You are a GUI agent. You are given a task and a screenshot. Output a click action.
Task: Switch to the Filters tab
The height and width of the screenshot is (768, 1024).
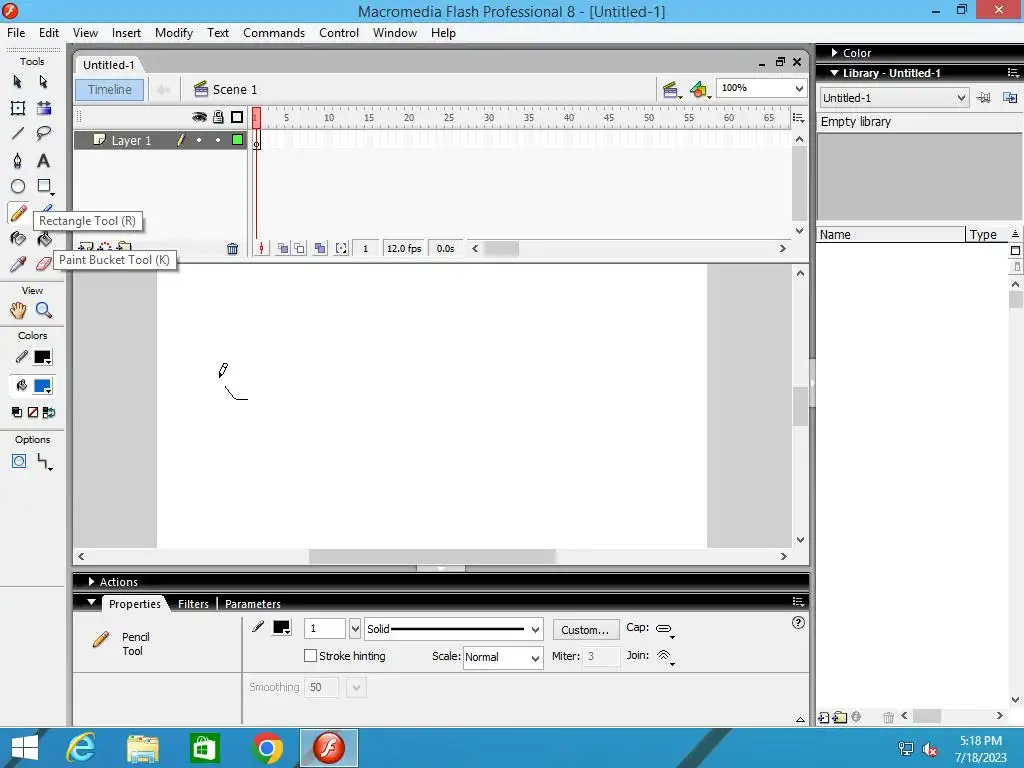(x=193, y=604)
